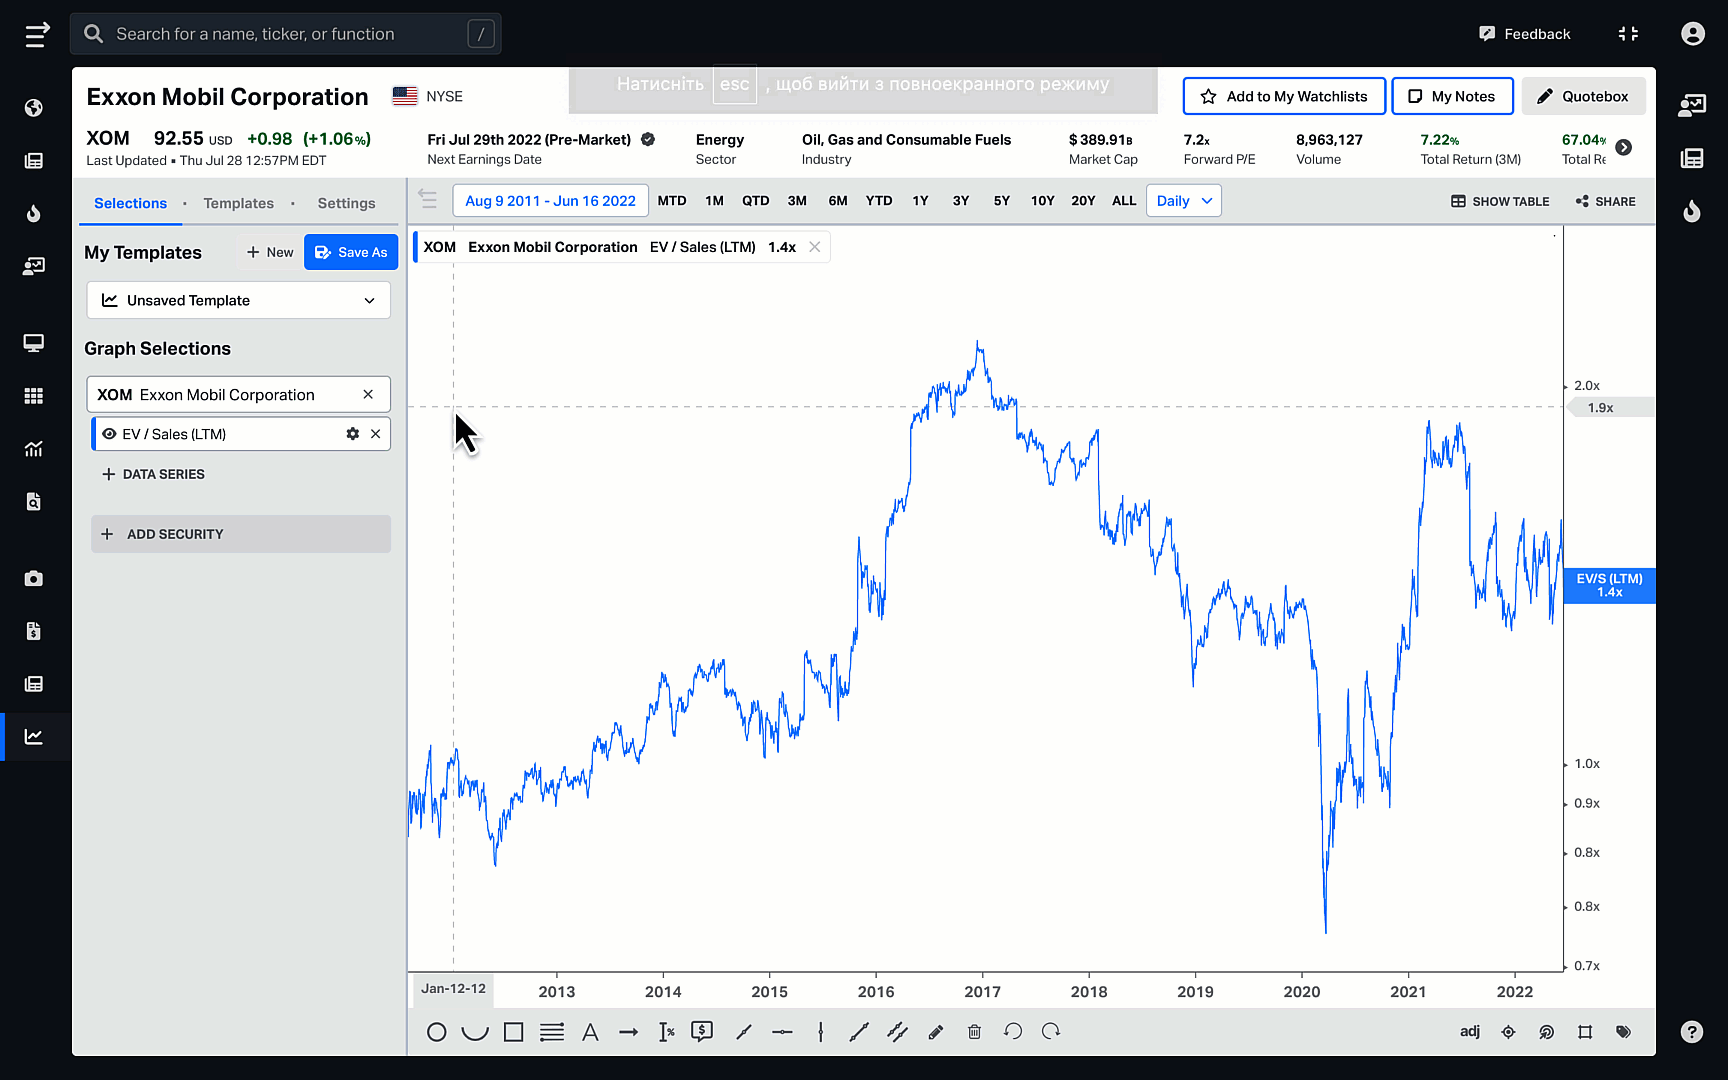Remove the EV / Sales (LTM) series
This screenshot has width=1728, height=1080.
coord(376,434)
